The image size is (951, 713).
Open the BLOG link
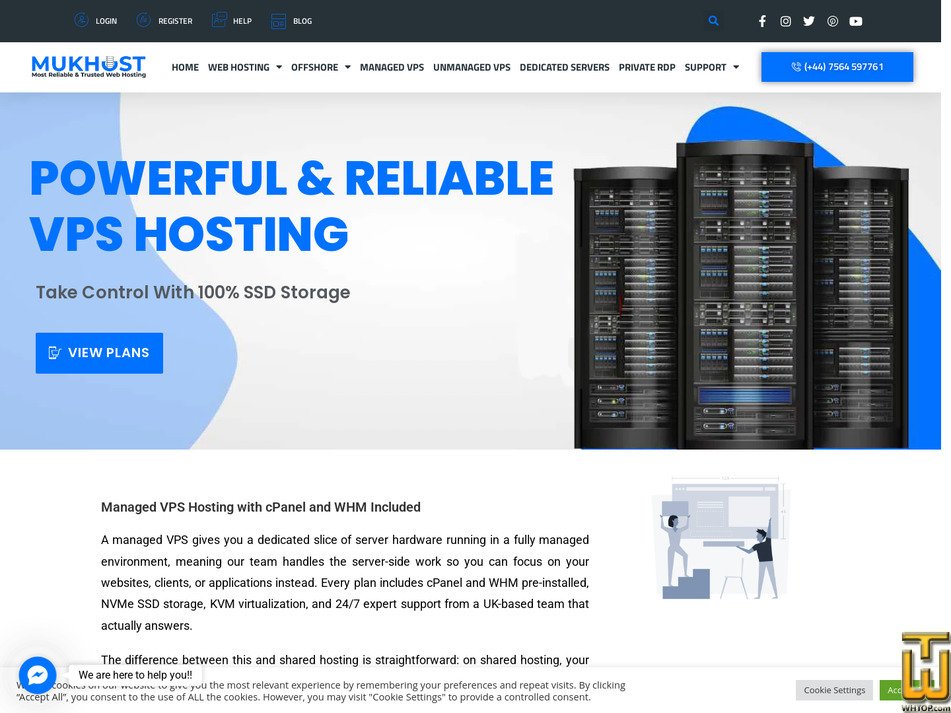click(302, 21)
